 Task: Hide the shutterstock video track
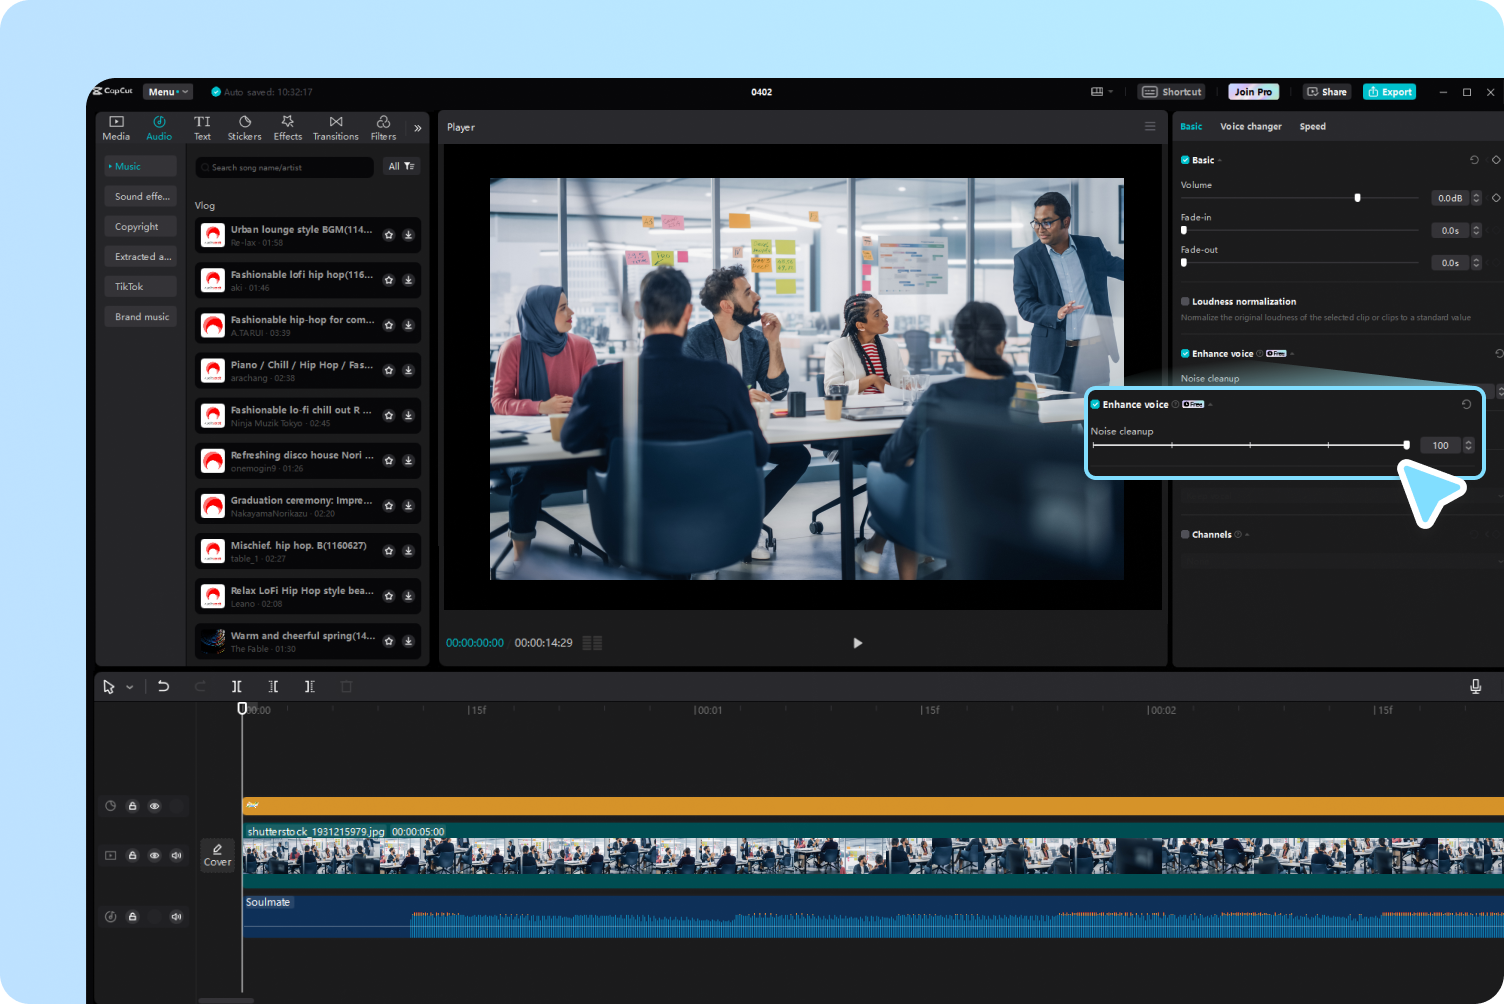(x=154, y=856)
